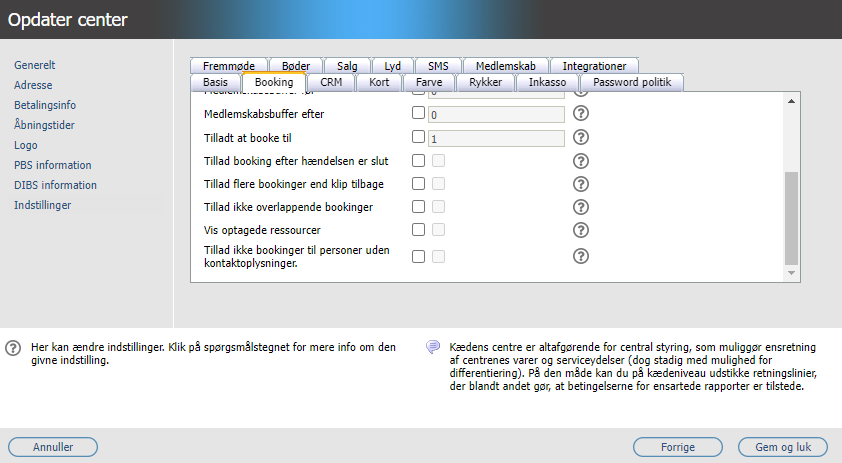The height and width of the screenshot is (463, 842).
Task: Show help for Tillad booking efter hændelsen er slut
Action: pos(580,161)
